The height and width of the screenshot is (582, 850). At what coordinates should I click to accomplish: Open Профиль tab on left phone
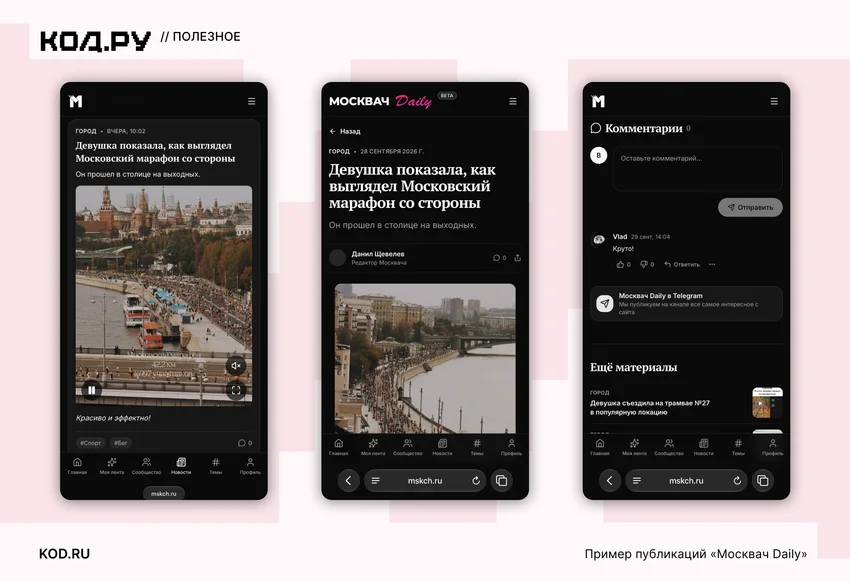pyautogui.click(x=250, y=465)
